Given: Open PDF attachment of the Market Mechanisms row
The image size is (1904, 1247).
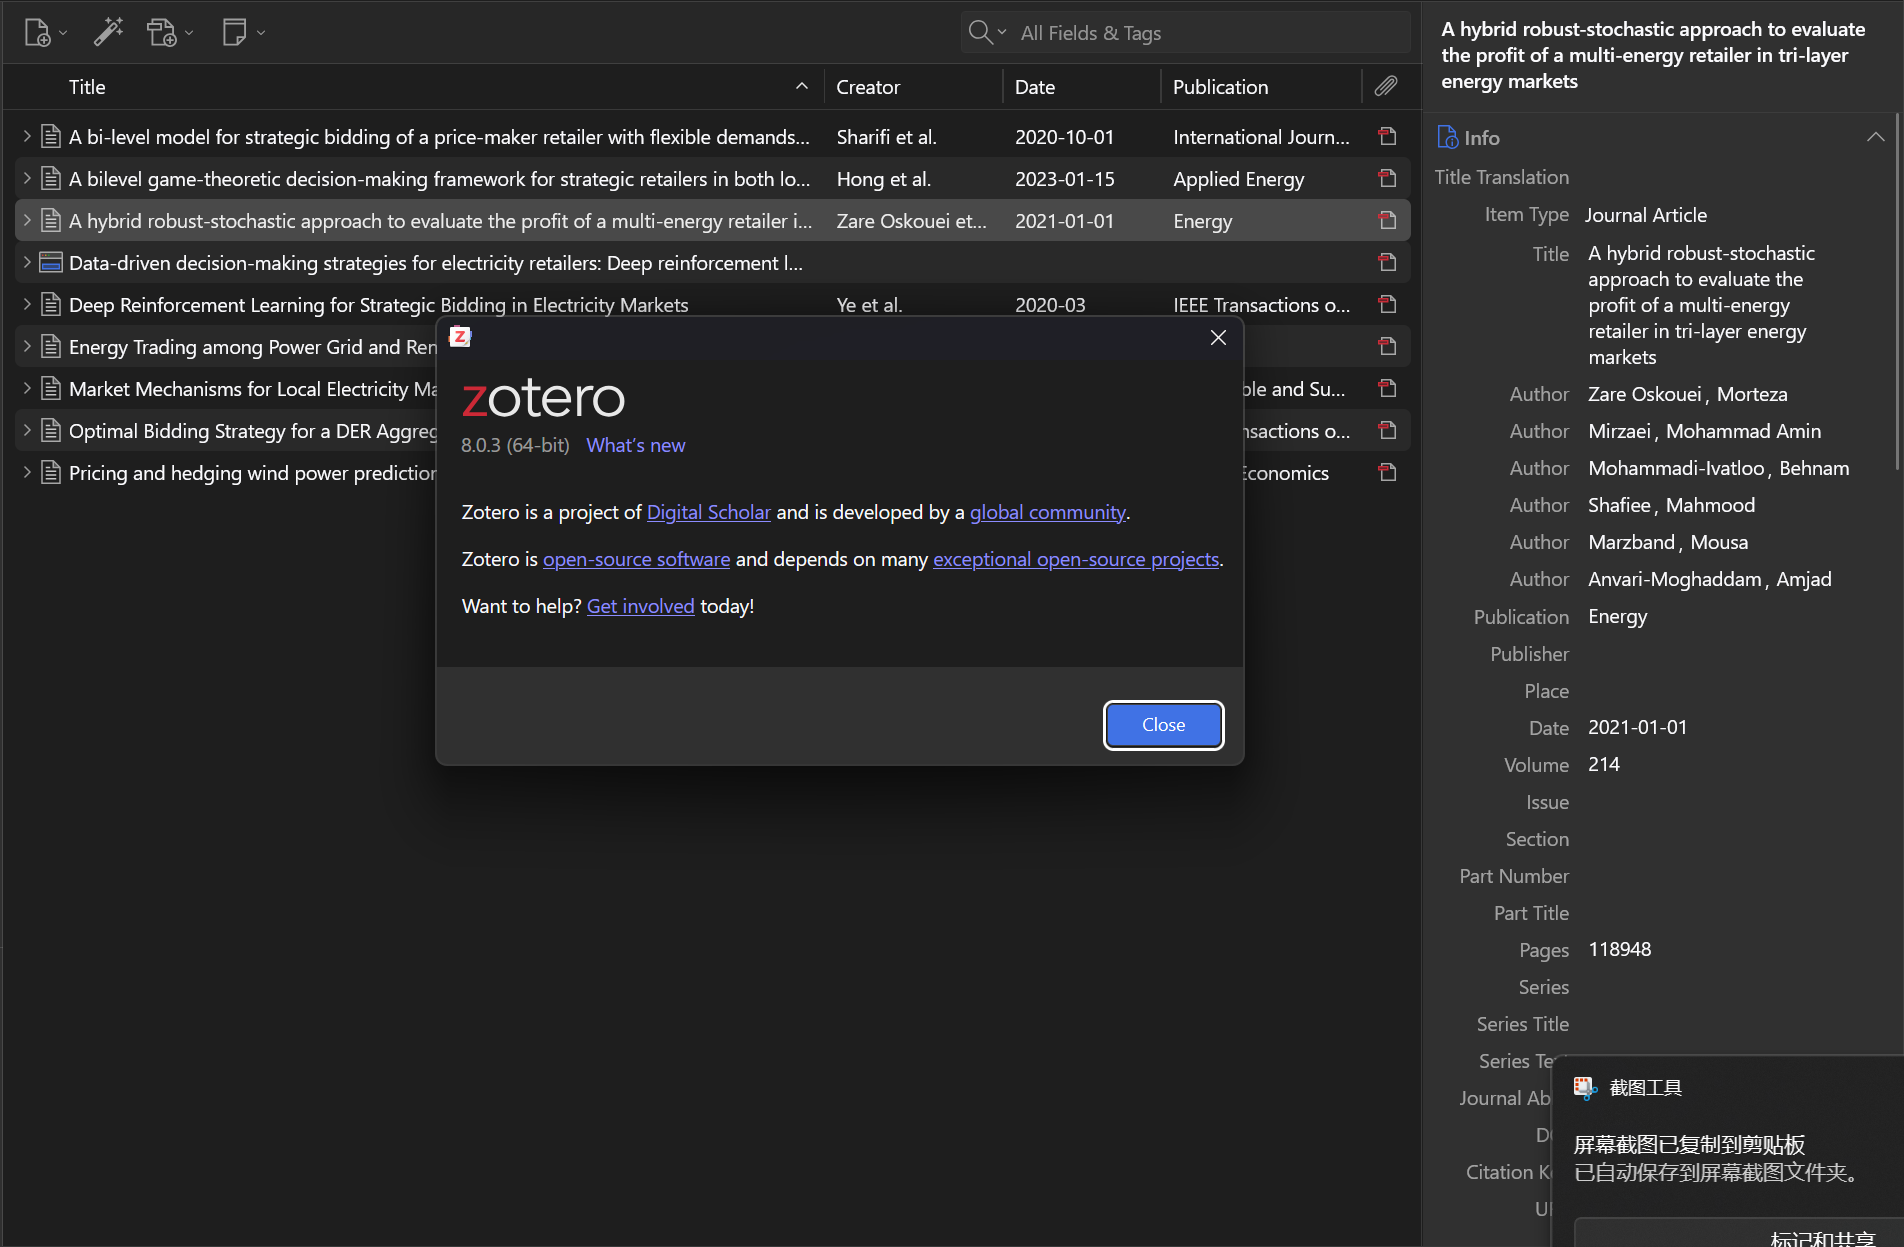Looking at the screenshot, I should tap(1387, 388).
